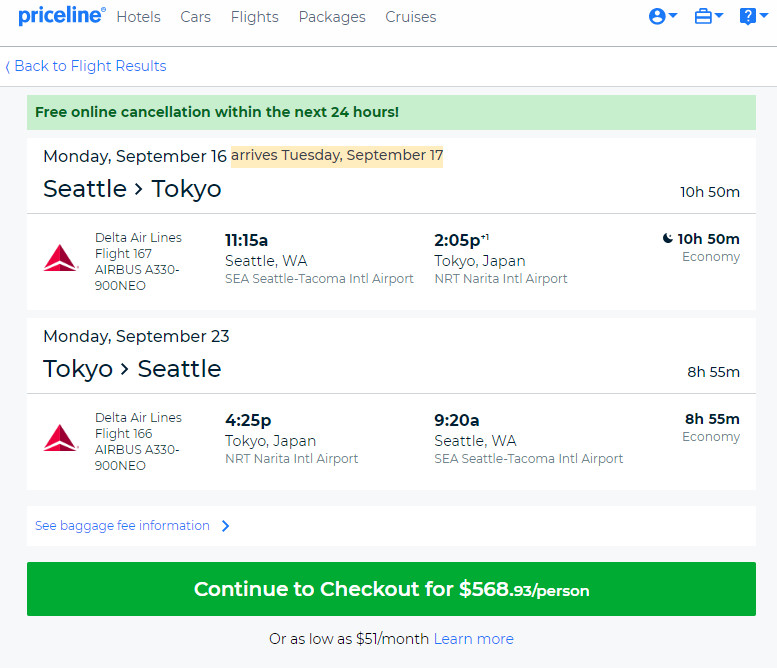Click Continue to Checkout for $568.93
The image size is (777, 668).
[x=391, y=589]
